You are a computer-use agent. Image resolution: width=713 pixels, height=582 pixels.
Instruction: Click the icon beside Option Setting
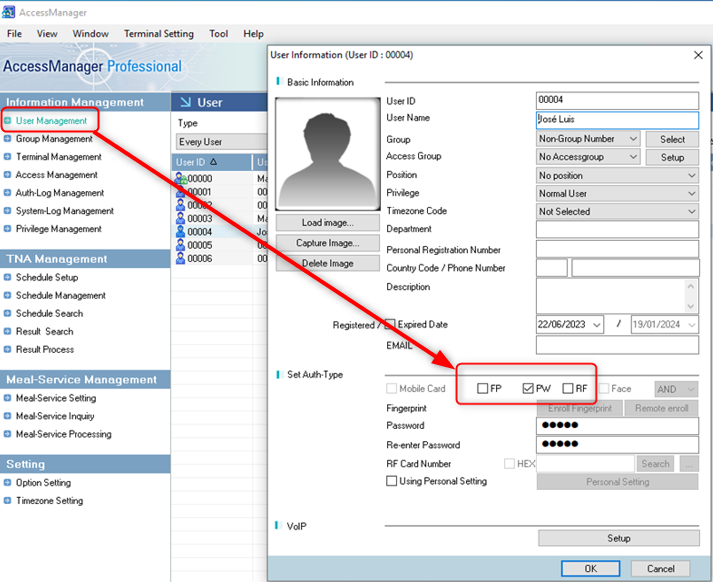coord(8,483)
